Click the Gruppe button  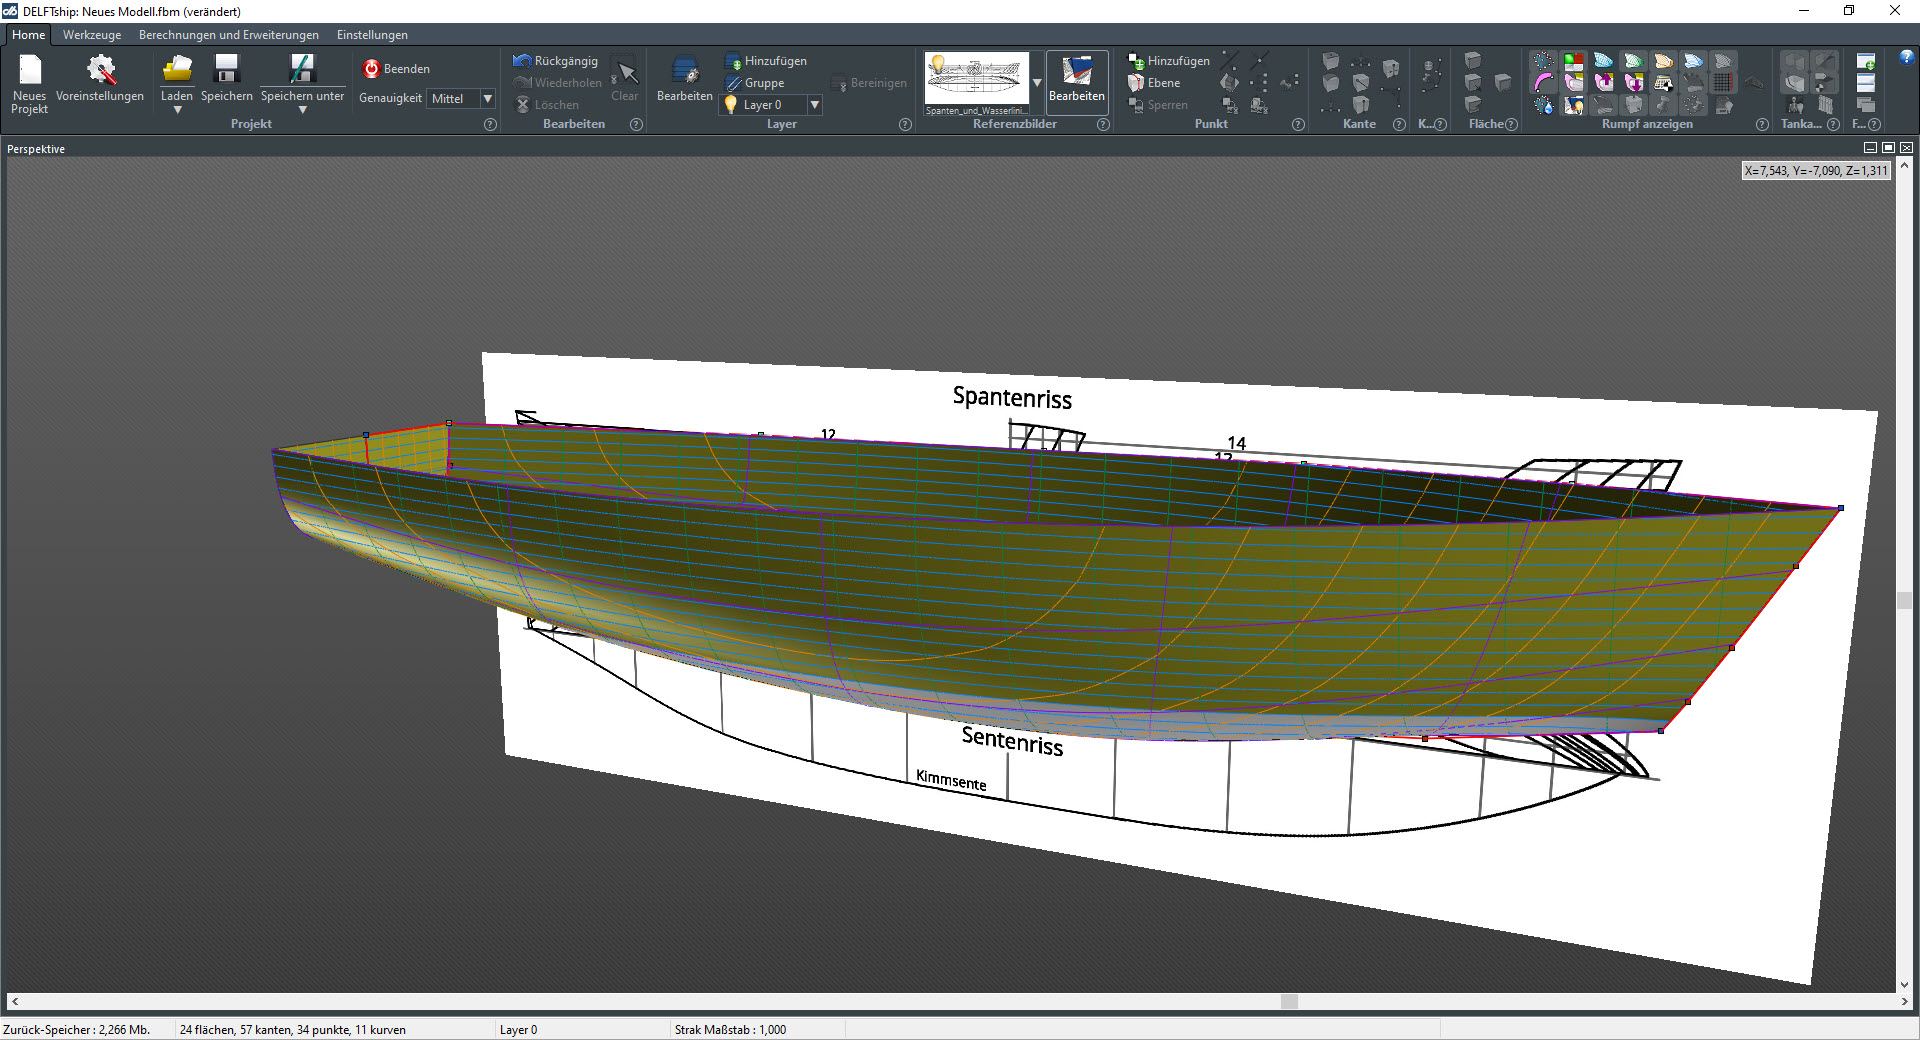coord(755,83)
